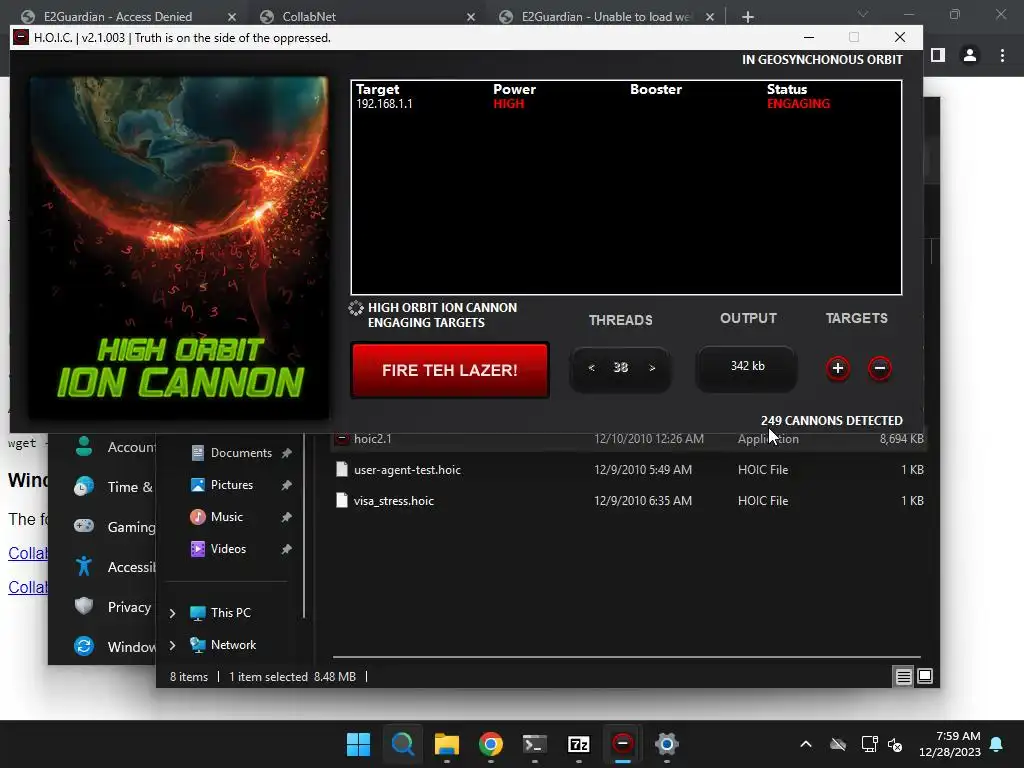Viewport: 1024px width, 768px height.
Task: Click the 342 kb output display
Action: [747, 367]
